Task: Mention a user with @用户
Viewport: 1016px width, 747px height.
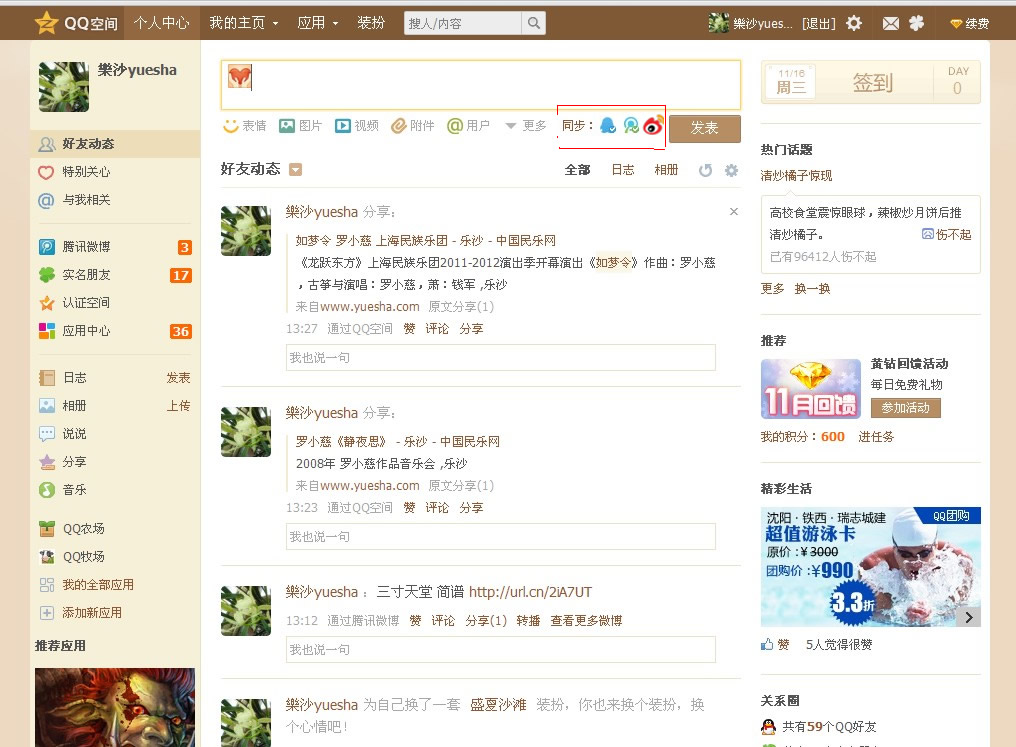Action: pyautogui.click(x=468, y=126)
